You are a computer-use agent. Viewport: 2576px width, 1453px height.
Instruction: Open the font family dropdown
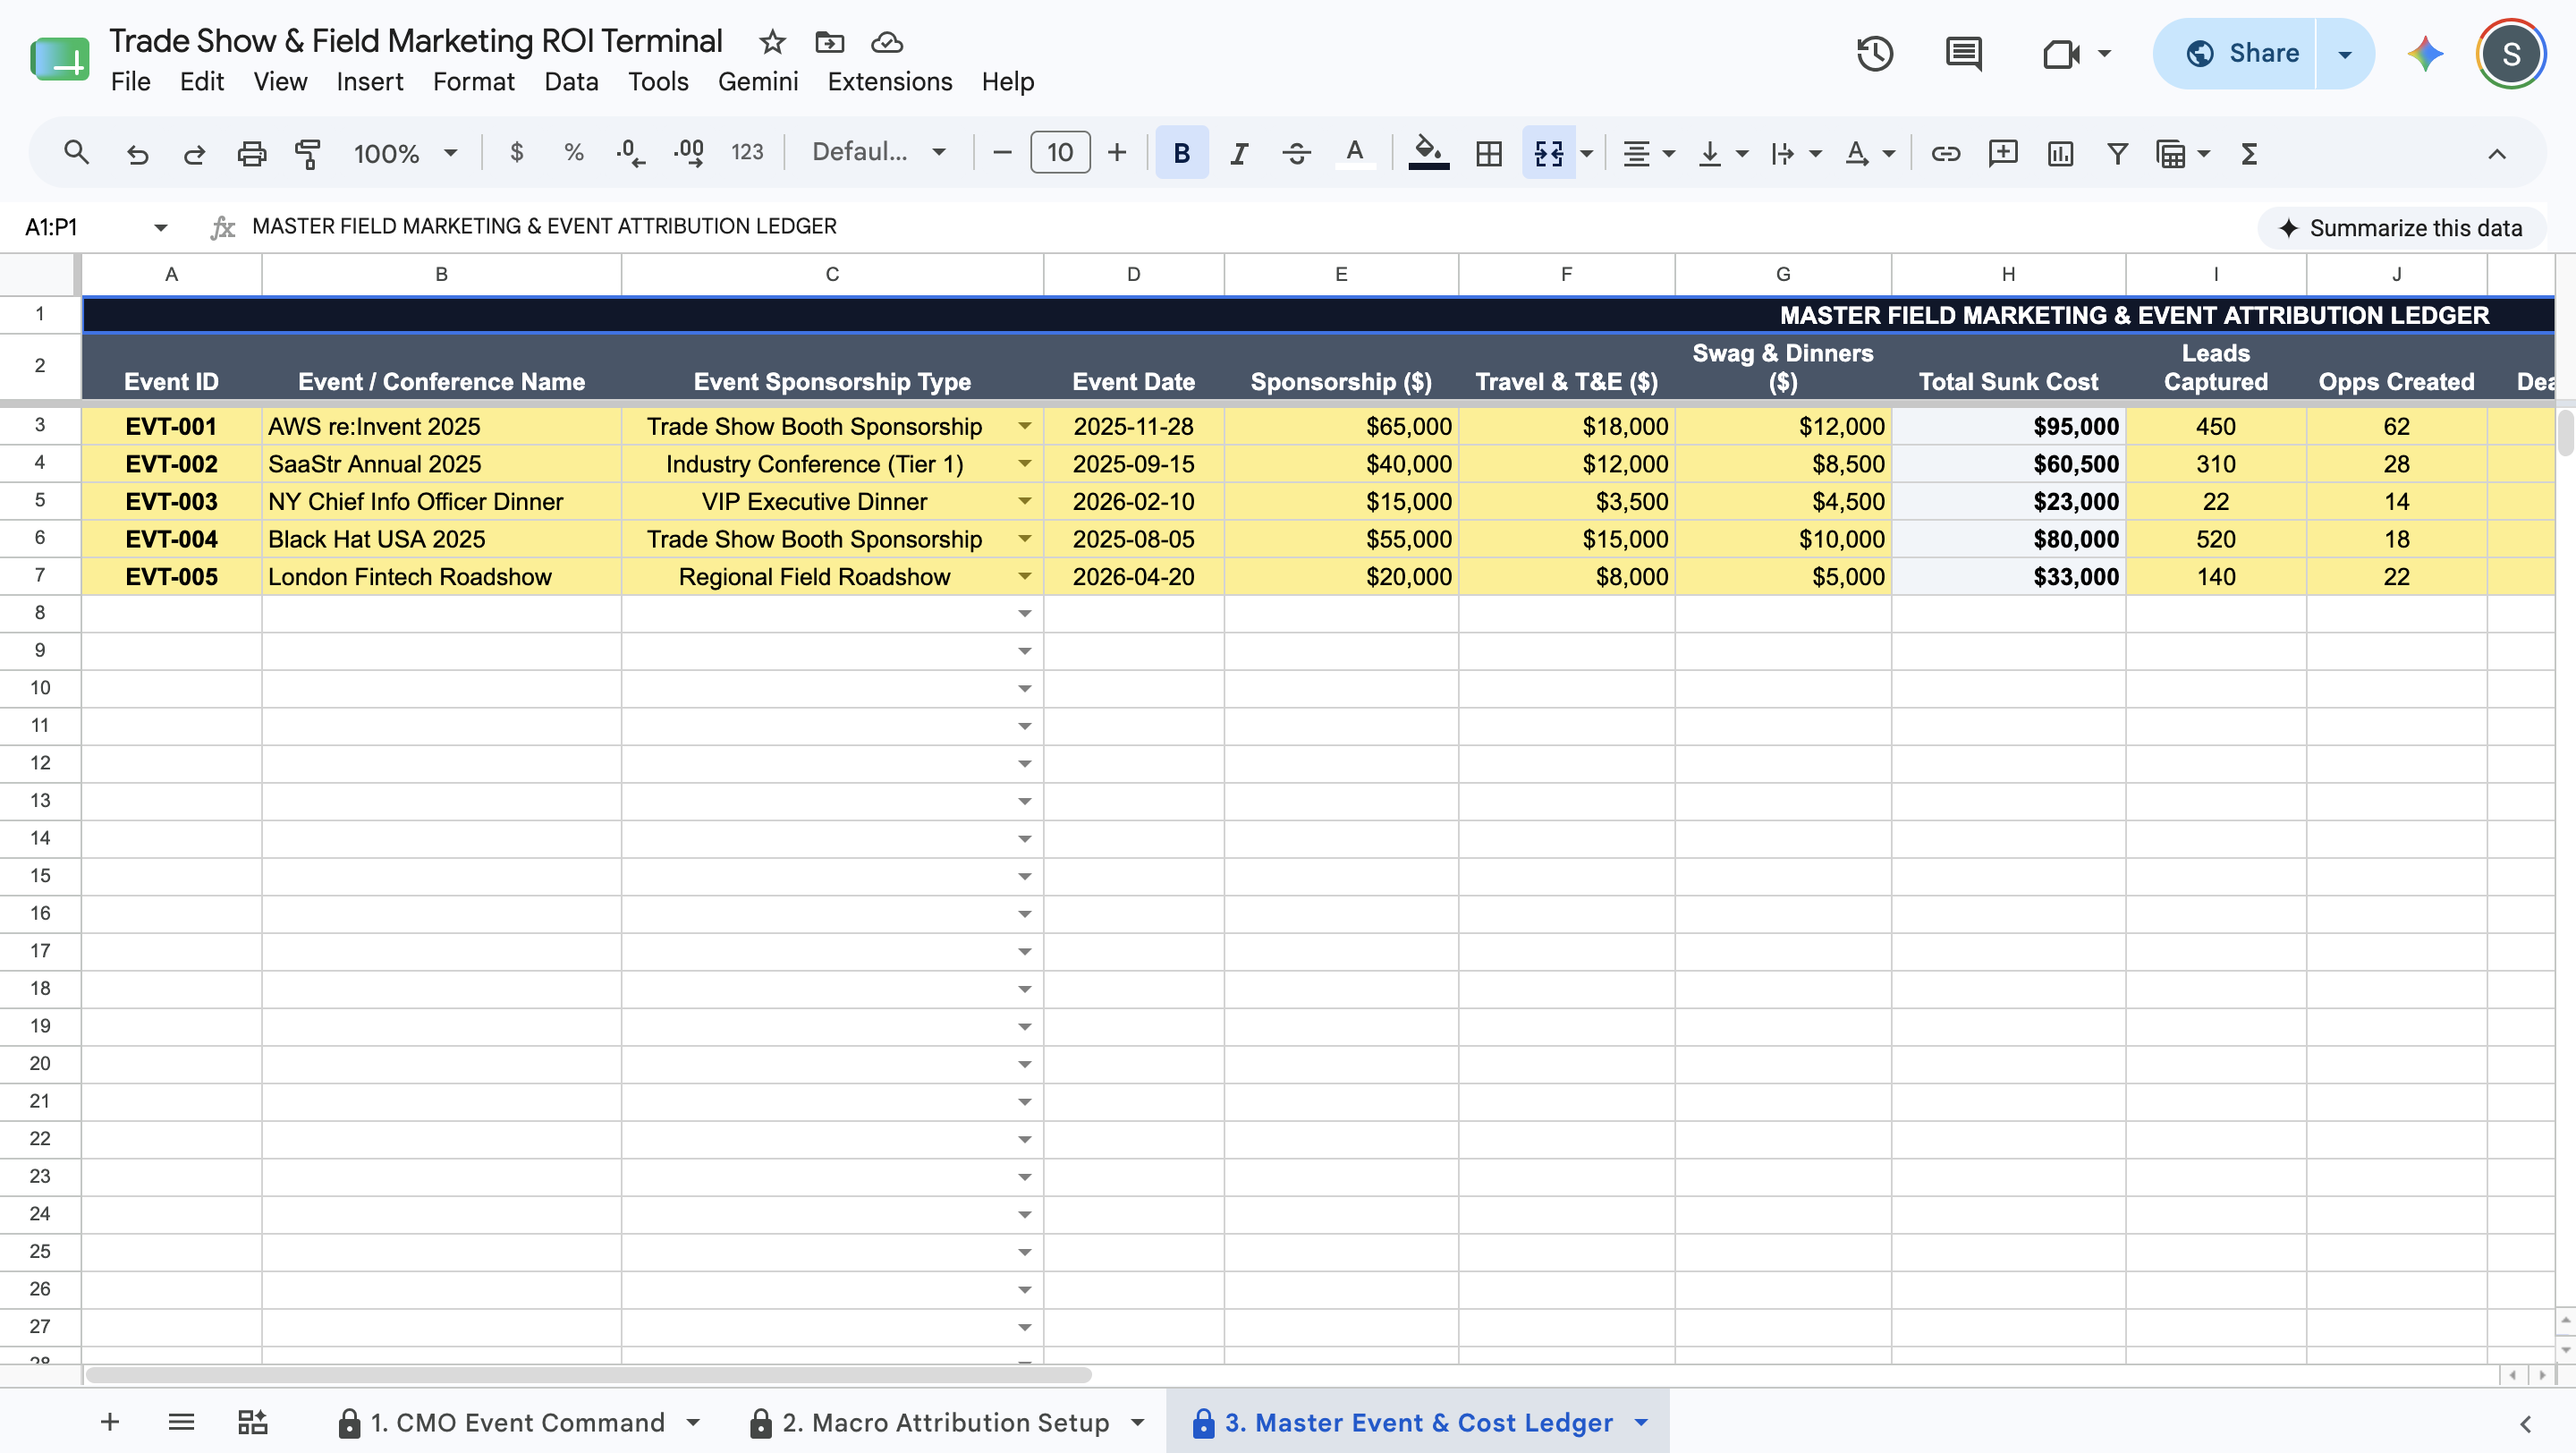point(878,153)
